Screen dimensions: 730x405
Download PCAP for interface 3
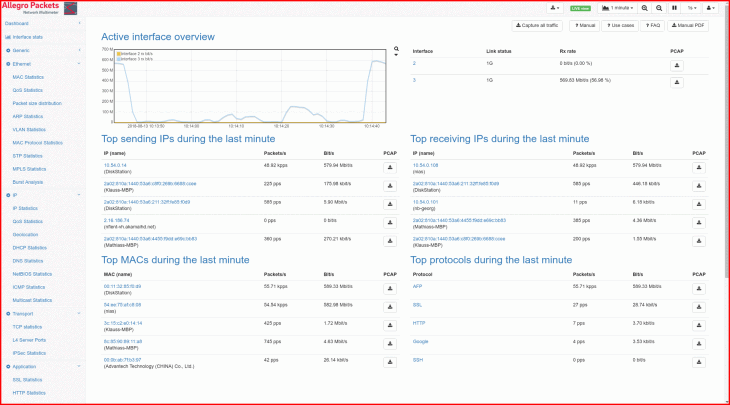pos(677,82)
